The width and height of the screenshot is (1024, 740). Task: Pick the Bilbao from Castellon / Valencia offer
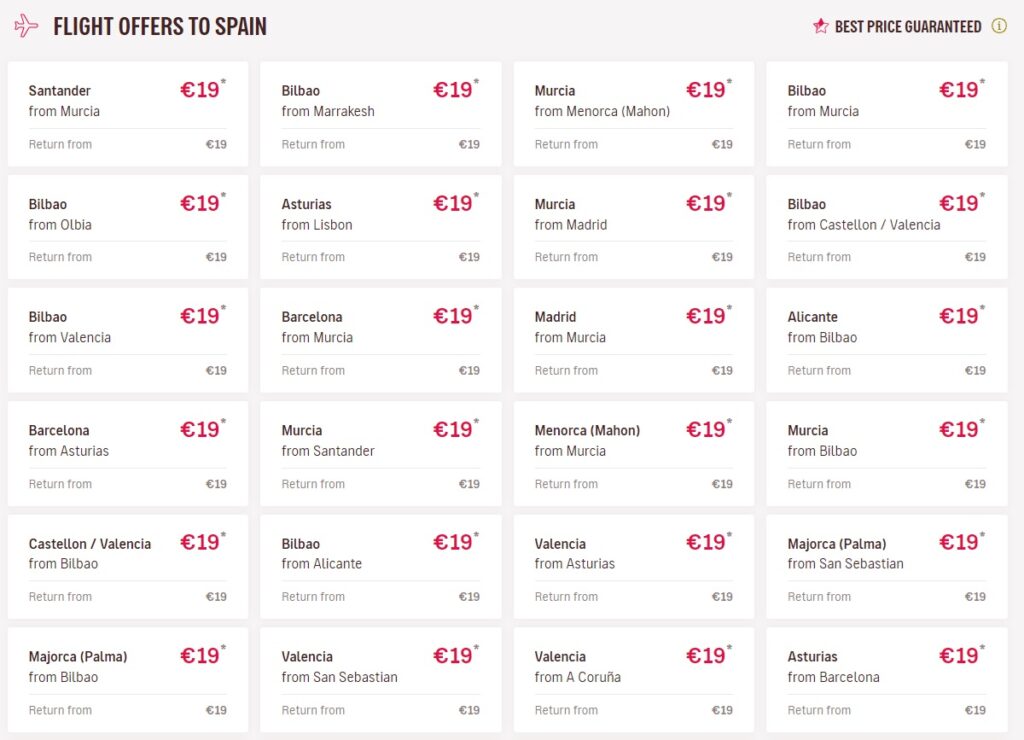[x=886, y=226]
